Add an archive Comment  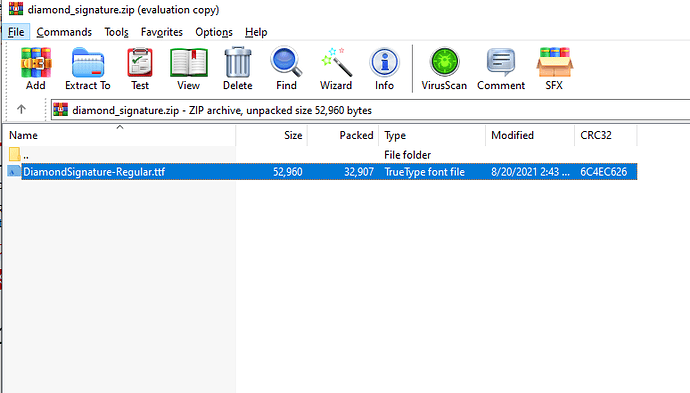(x=501, y=68)
